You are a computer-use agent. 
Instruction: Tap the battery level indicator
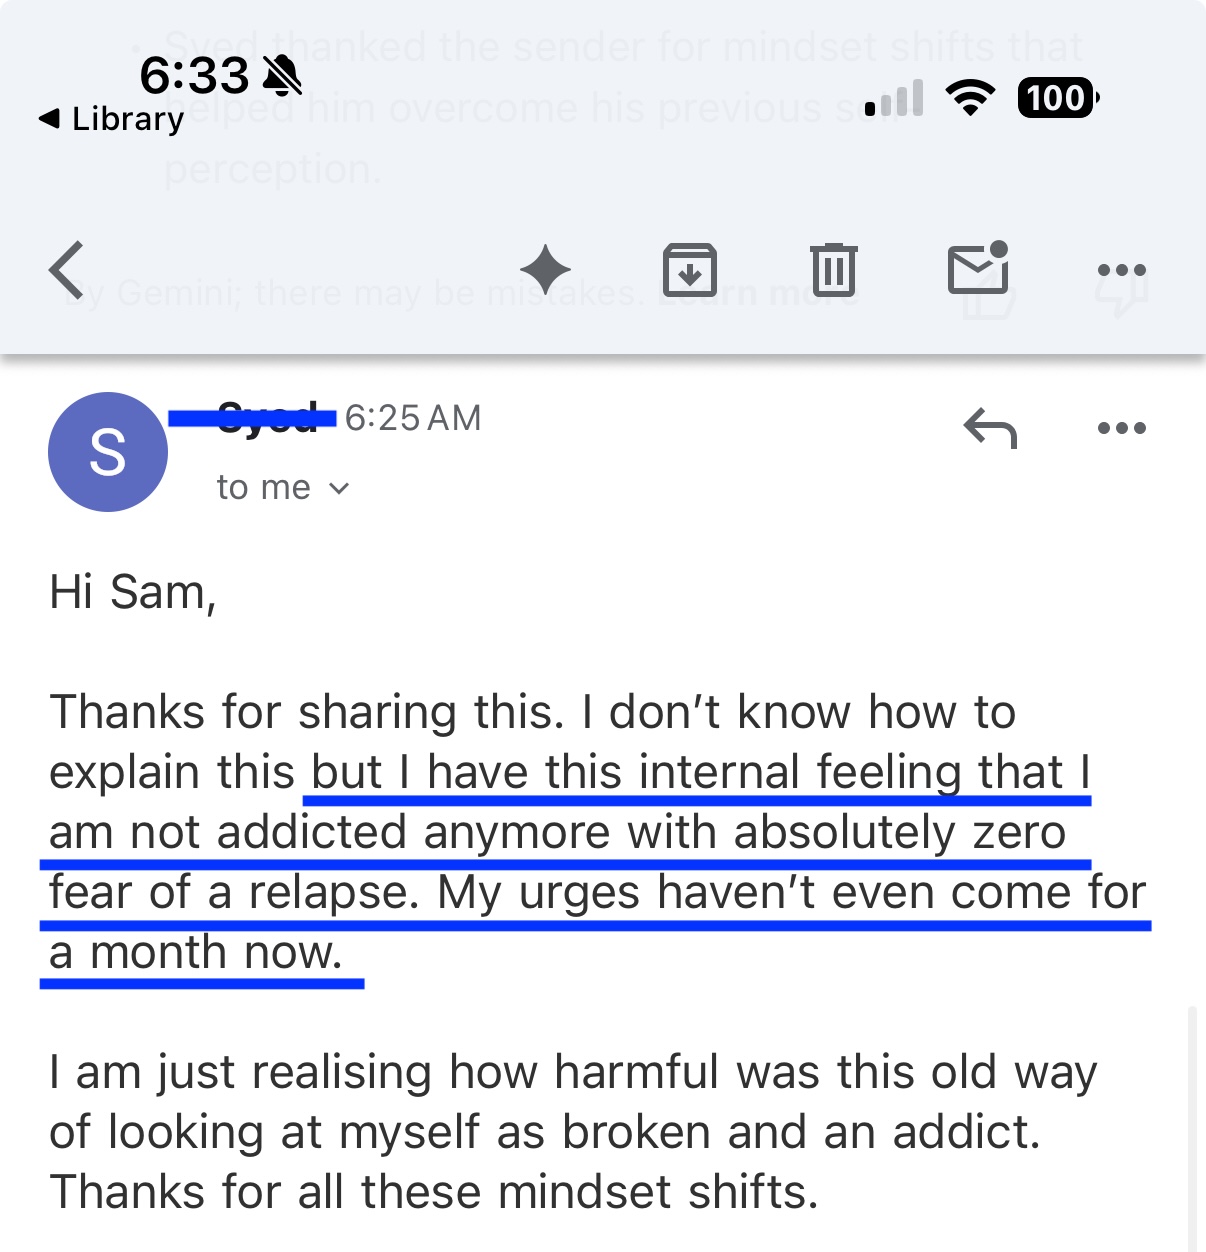(1057, 98)
